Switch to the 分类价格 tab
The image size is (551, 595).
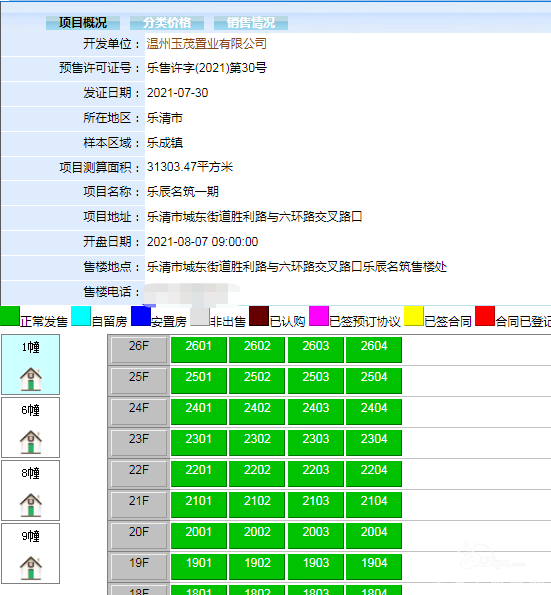[167, 23]
